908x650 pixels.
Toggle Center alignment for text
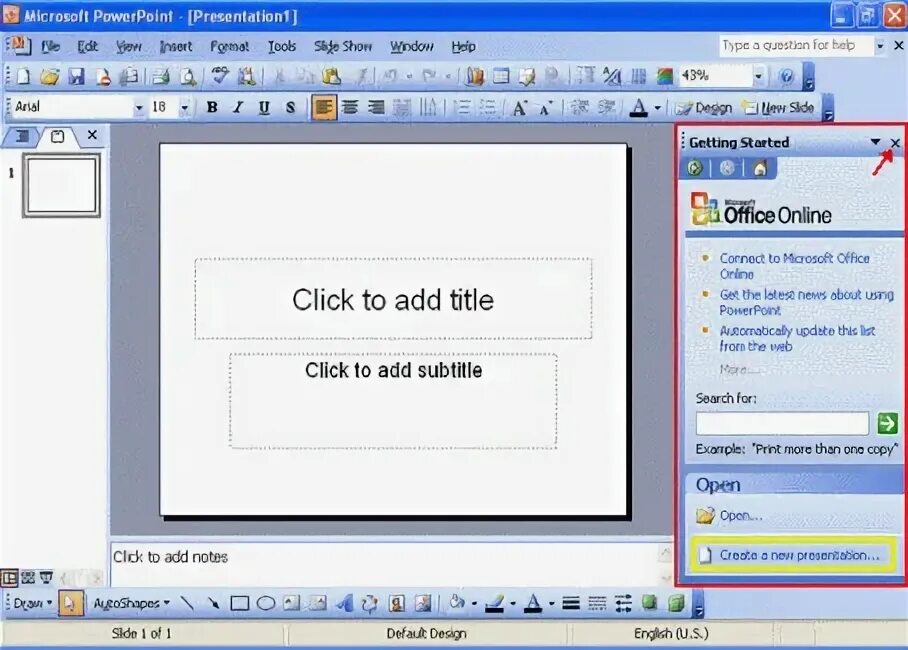point(350,108)
